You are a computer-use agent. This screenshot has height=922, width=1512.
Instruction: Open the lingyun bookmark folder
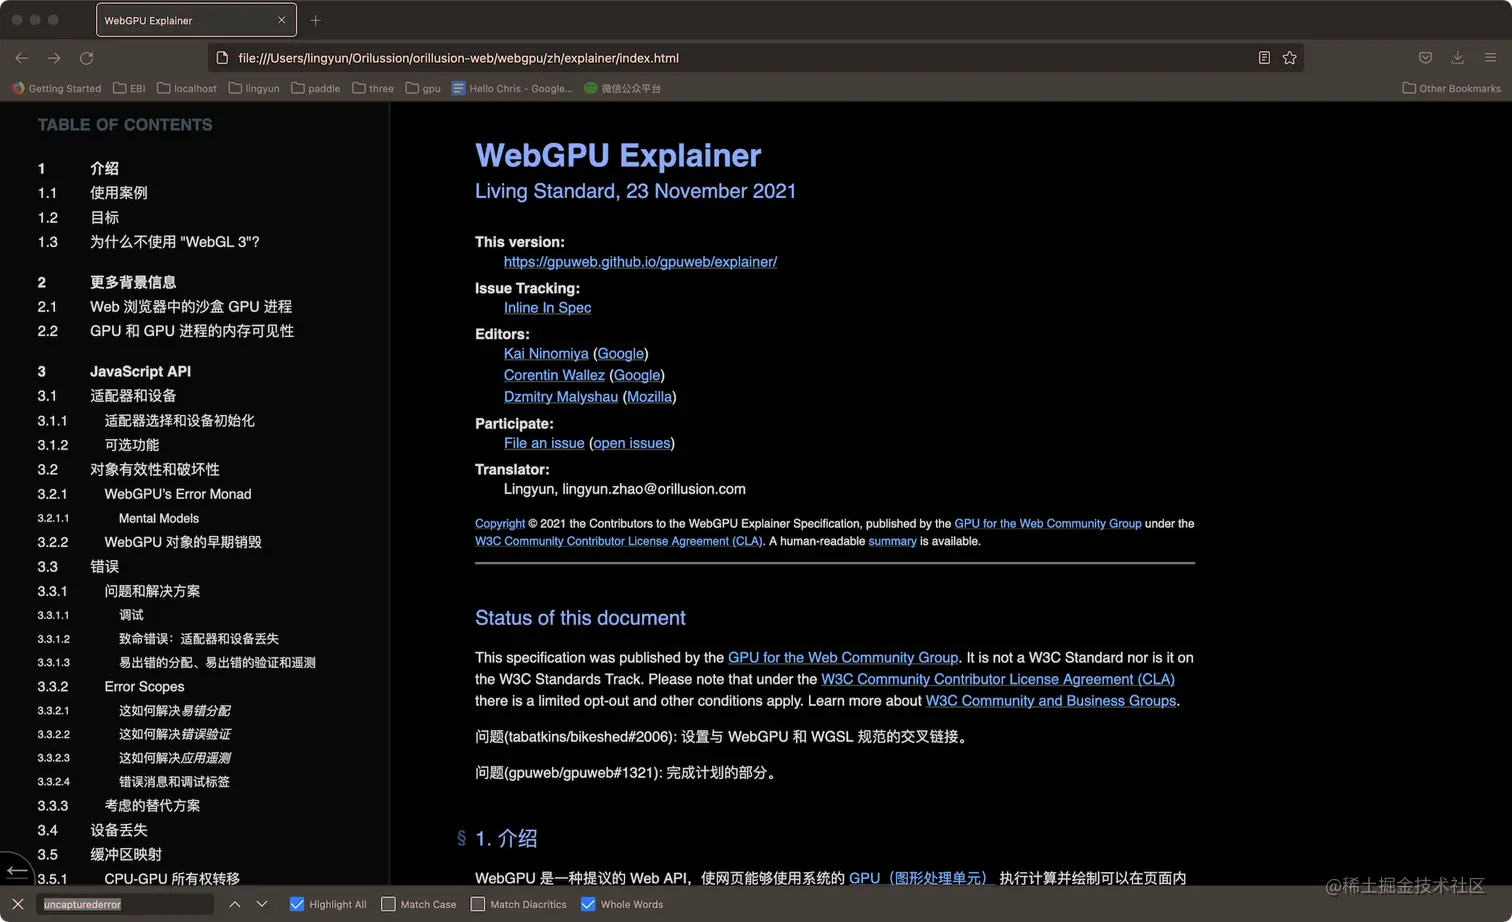[254, 88]
